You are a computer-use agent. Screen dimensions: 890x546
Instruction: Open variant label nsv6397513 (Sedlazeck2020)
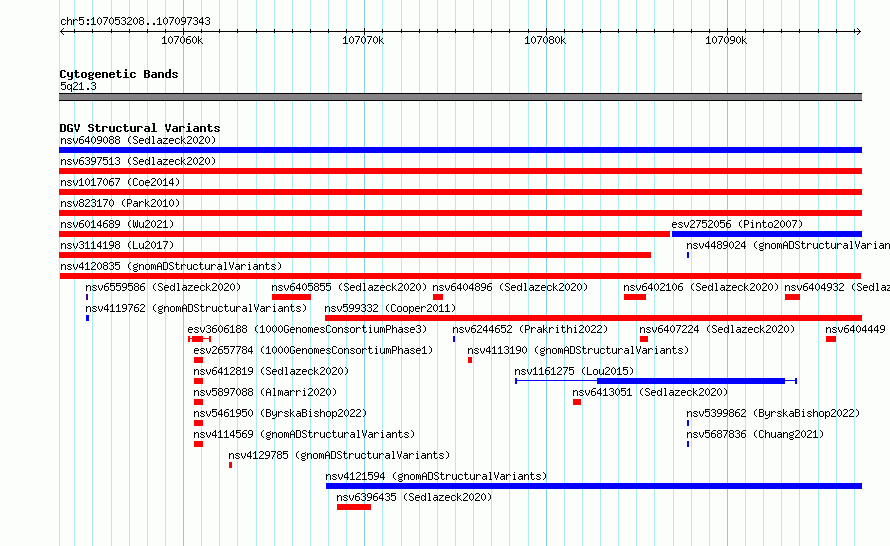(x=138, y=161)
